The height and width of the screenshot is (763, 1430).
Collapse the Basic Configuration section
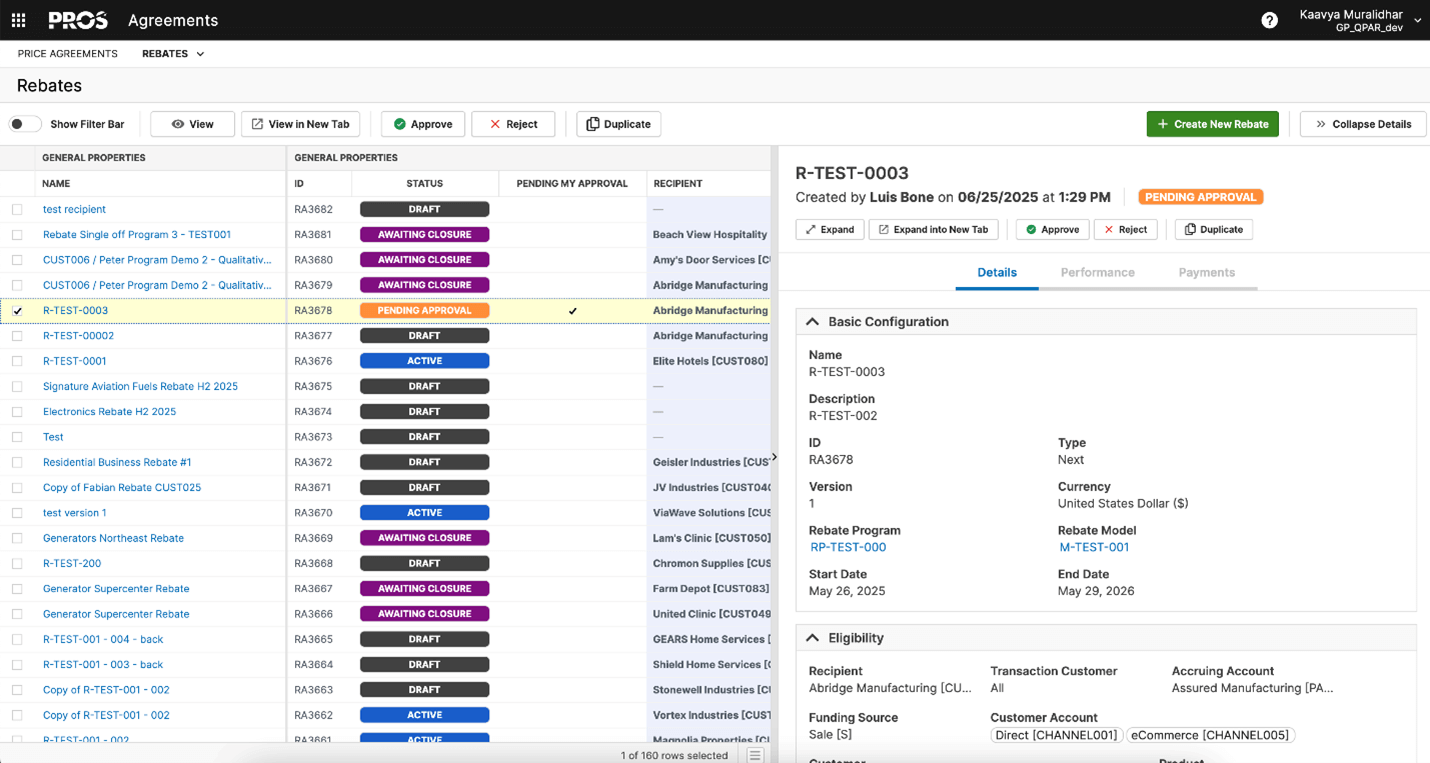(x=813, y=322)
